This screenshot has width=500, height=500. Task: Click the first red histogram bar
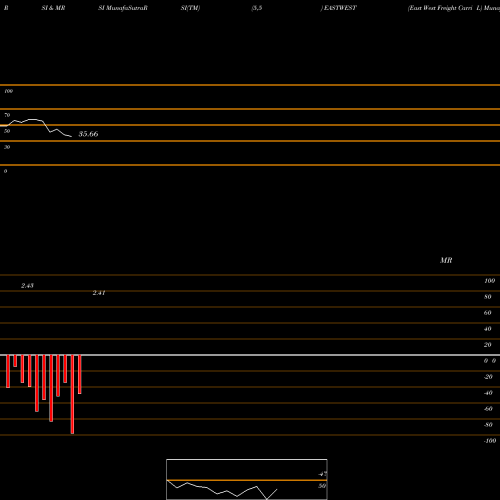(x=8, y=371)
